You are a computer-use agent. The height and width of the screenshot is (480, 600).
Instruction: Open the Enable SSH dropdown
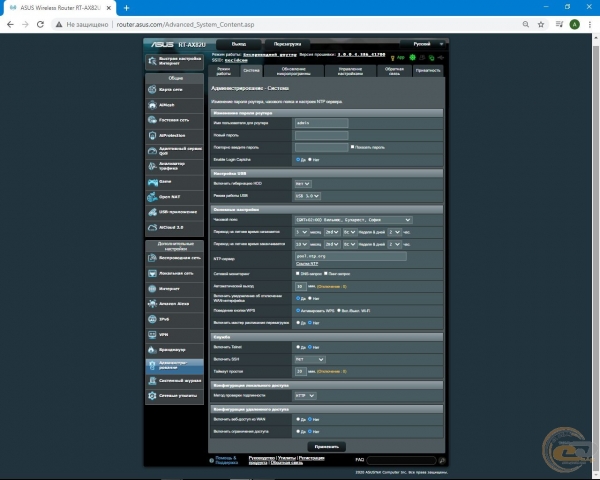click(310, 359)
